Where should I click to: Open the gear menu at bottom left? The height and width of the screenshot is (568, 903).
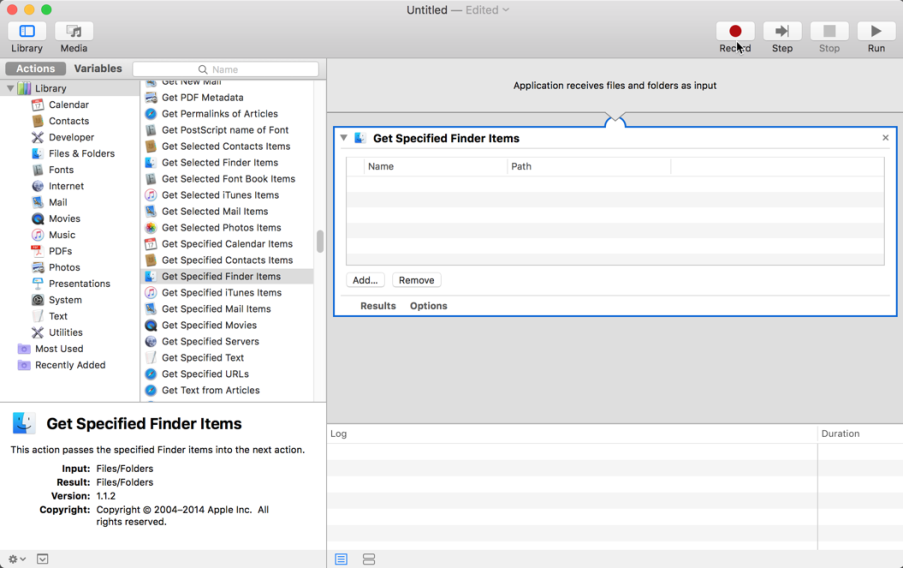(17, 559)
